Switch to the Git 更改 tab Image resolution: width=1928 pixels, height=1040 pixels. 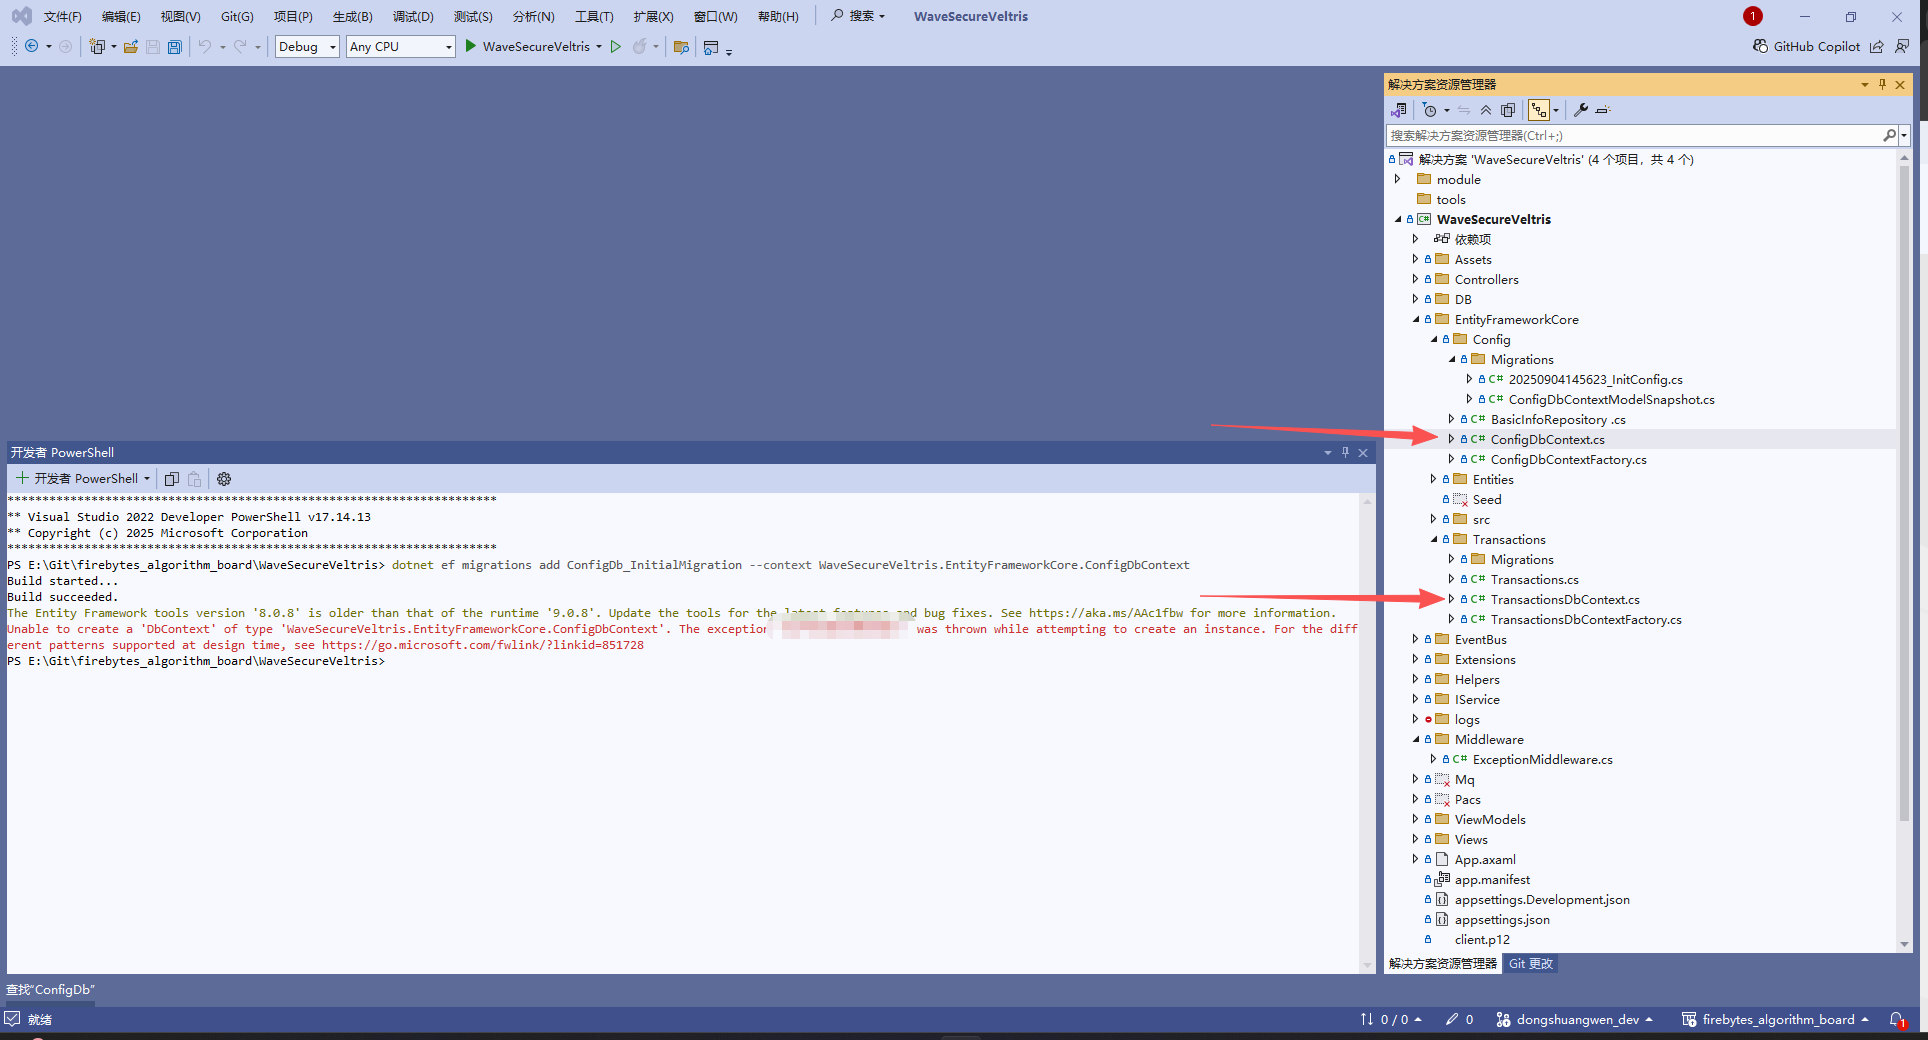(x=1531, y=964)
